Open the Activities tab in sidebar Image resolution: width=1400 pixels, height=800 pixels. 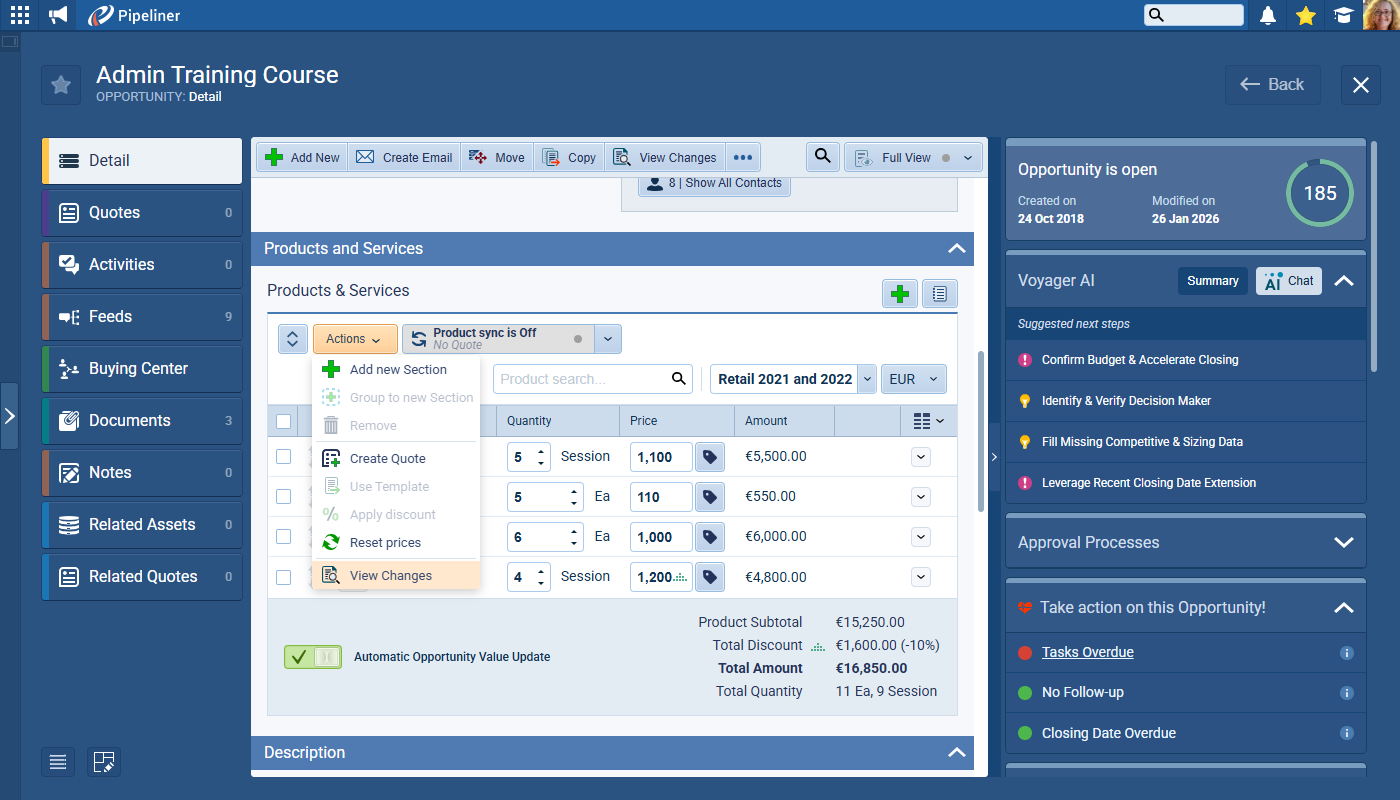[142, 264]
